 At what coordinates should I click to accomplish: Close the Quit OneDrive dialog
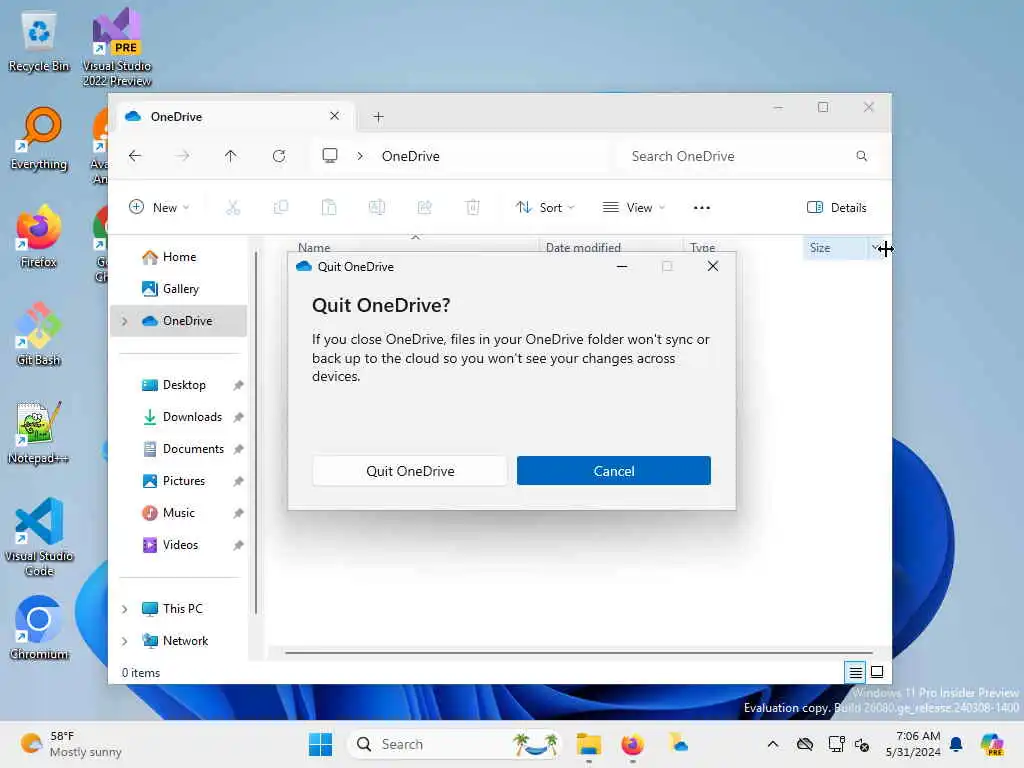pyautogui.click(x=712, y=266)
